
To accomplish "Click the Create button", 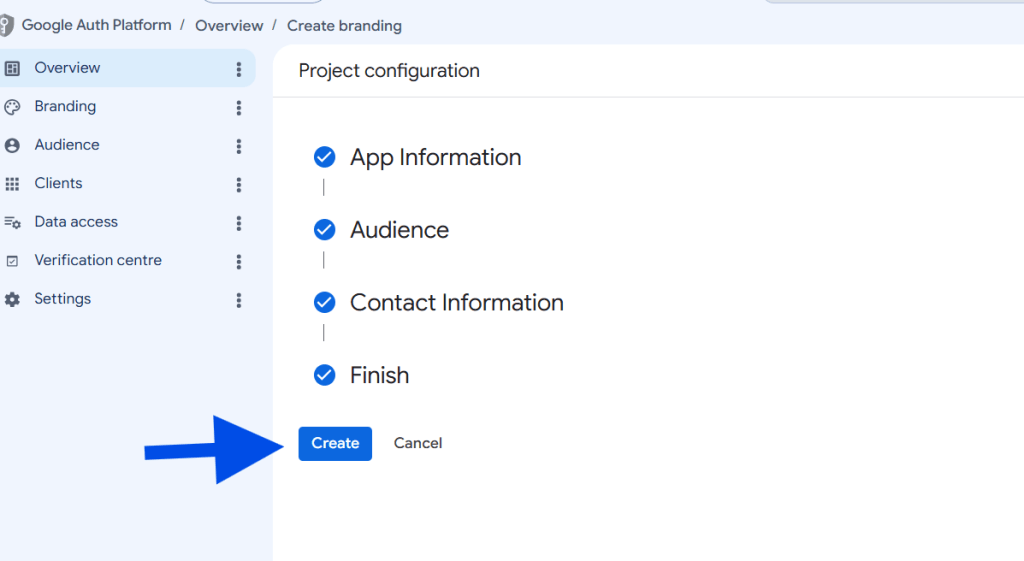I will click(335, 443).
